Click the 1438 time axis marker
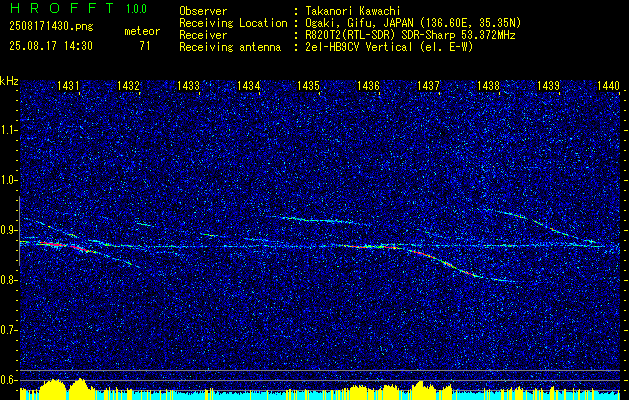The image size is (629, 400). pyautogui.click(x=488, y=85)
